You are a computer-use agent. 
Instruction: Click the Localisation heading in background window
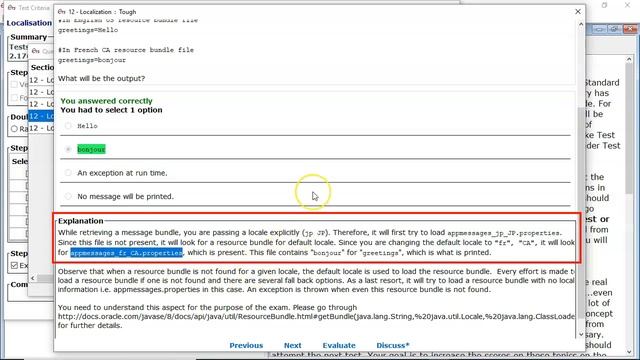coord(29,23)
